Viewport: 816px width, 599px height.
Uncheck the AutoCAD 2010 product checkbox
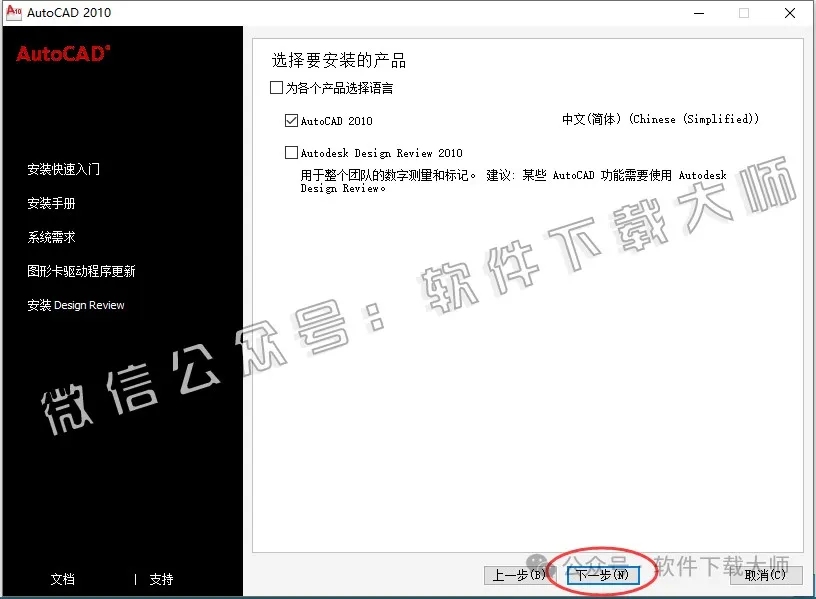click(291, 121)
